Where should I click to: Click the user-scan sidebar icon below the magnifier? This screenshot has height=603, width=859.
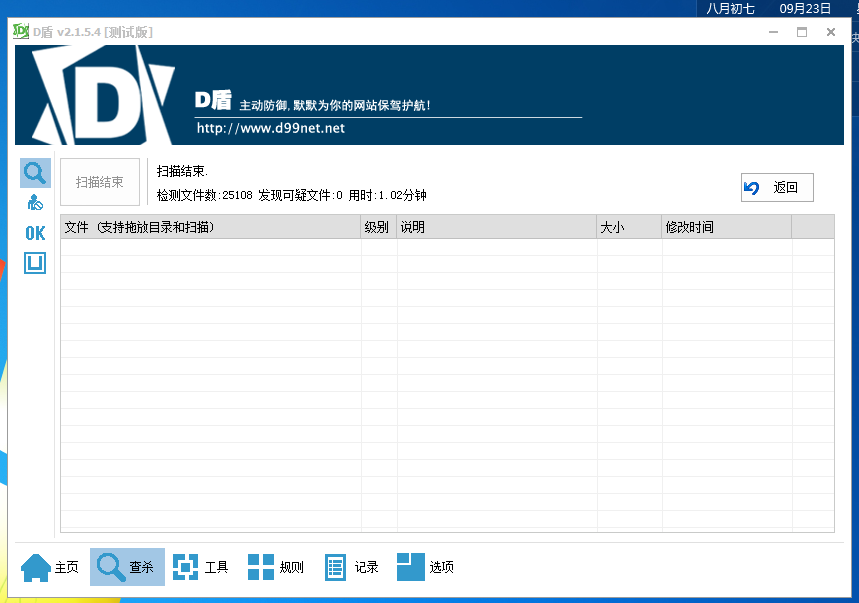point(35,203)
